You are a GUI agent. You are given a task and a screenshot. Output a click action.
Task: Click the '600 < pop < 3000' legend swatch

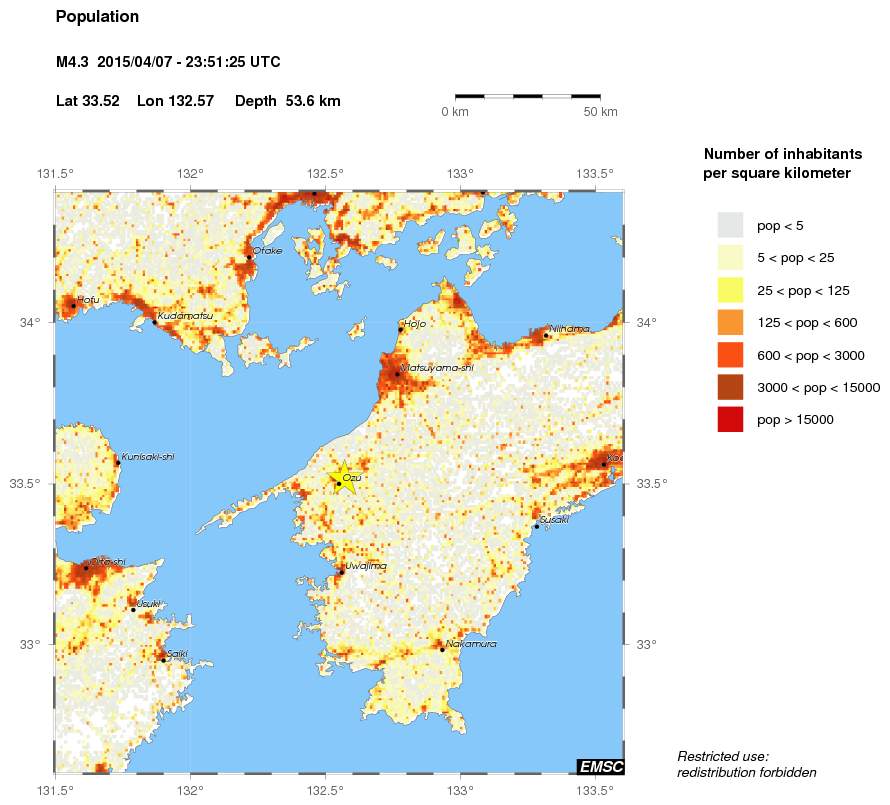[731, 355]
